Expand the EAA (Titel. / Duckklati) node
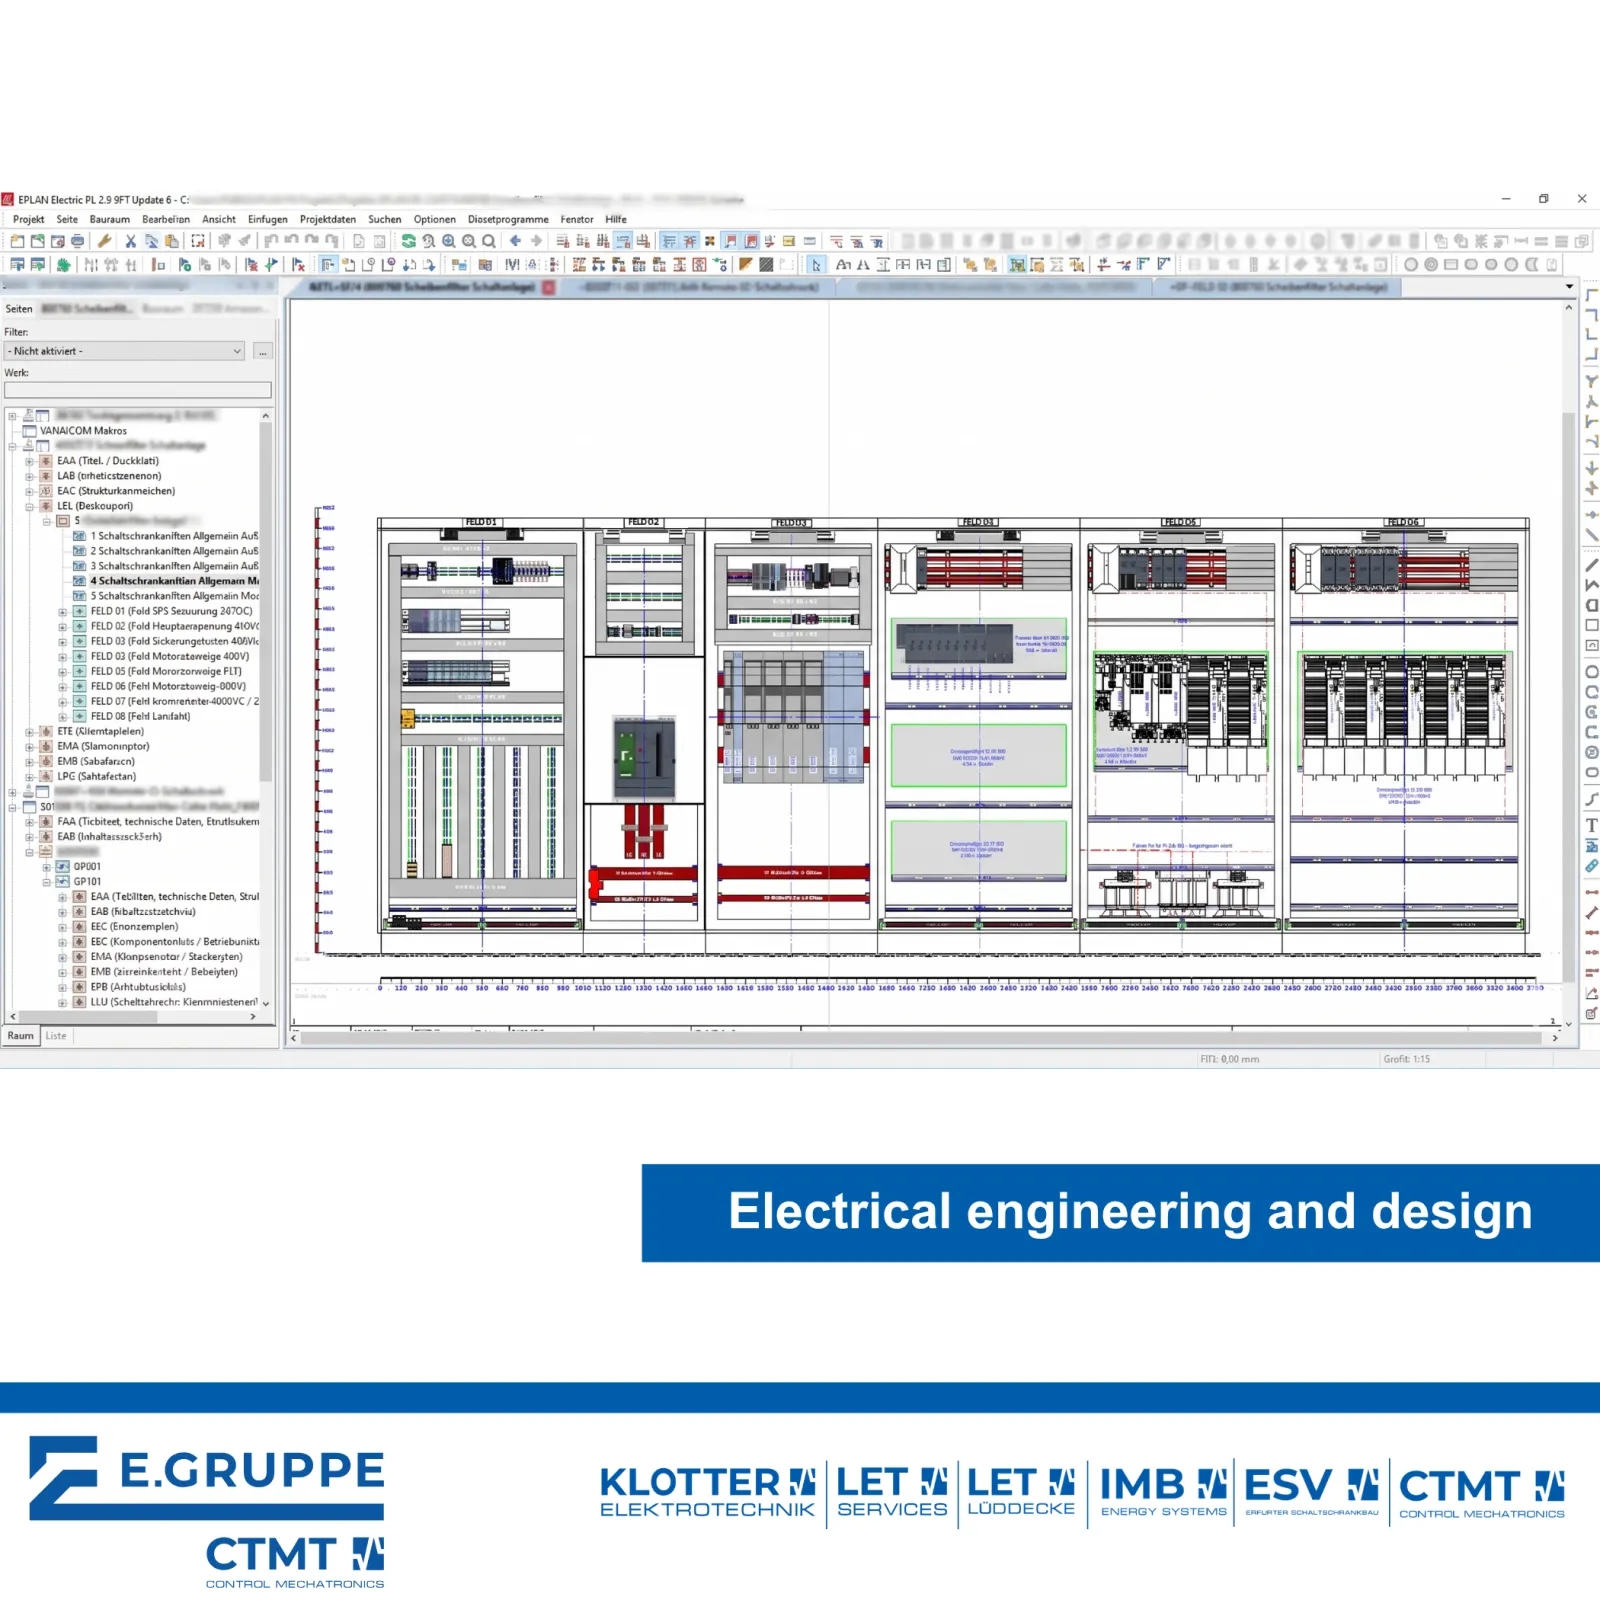Screen dimensions: 1600x1600 tap(29, 462)
